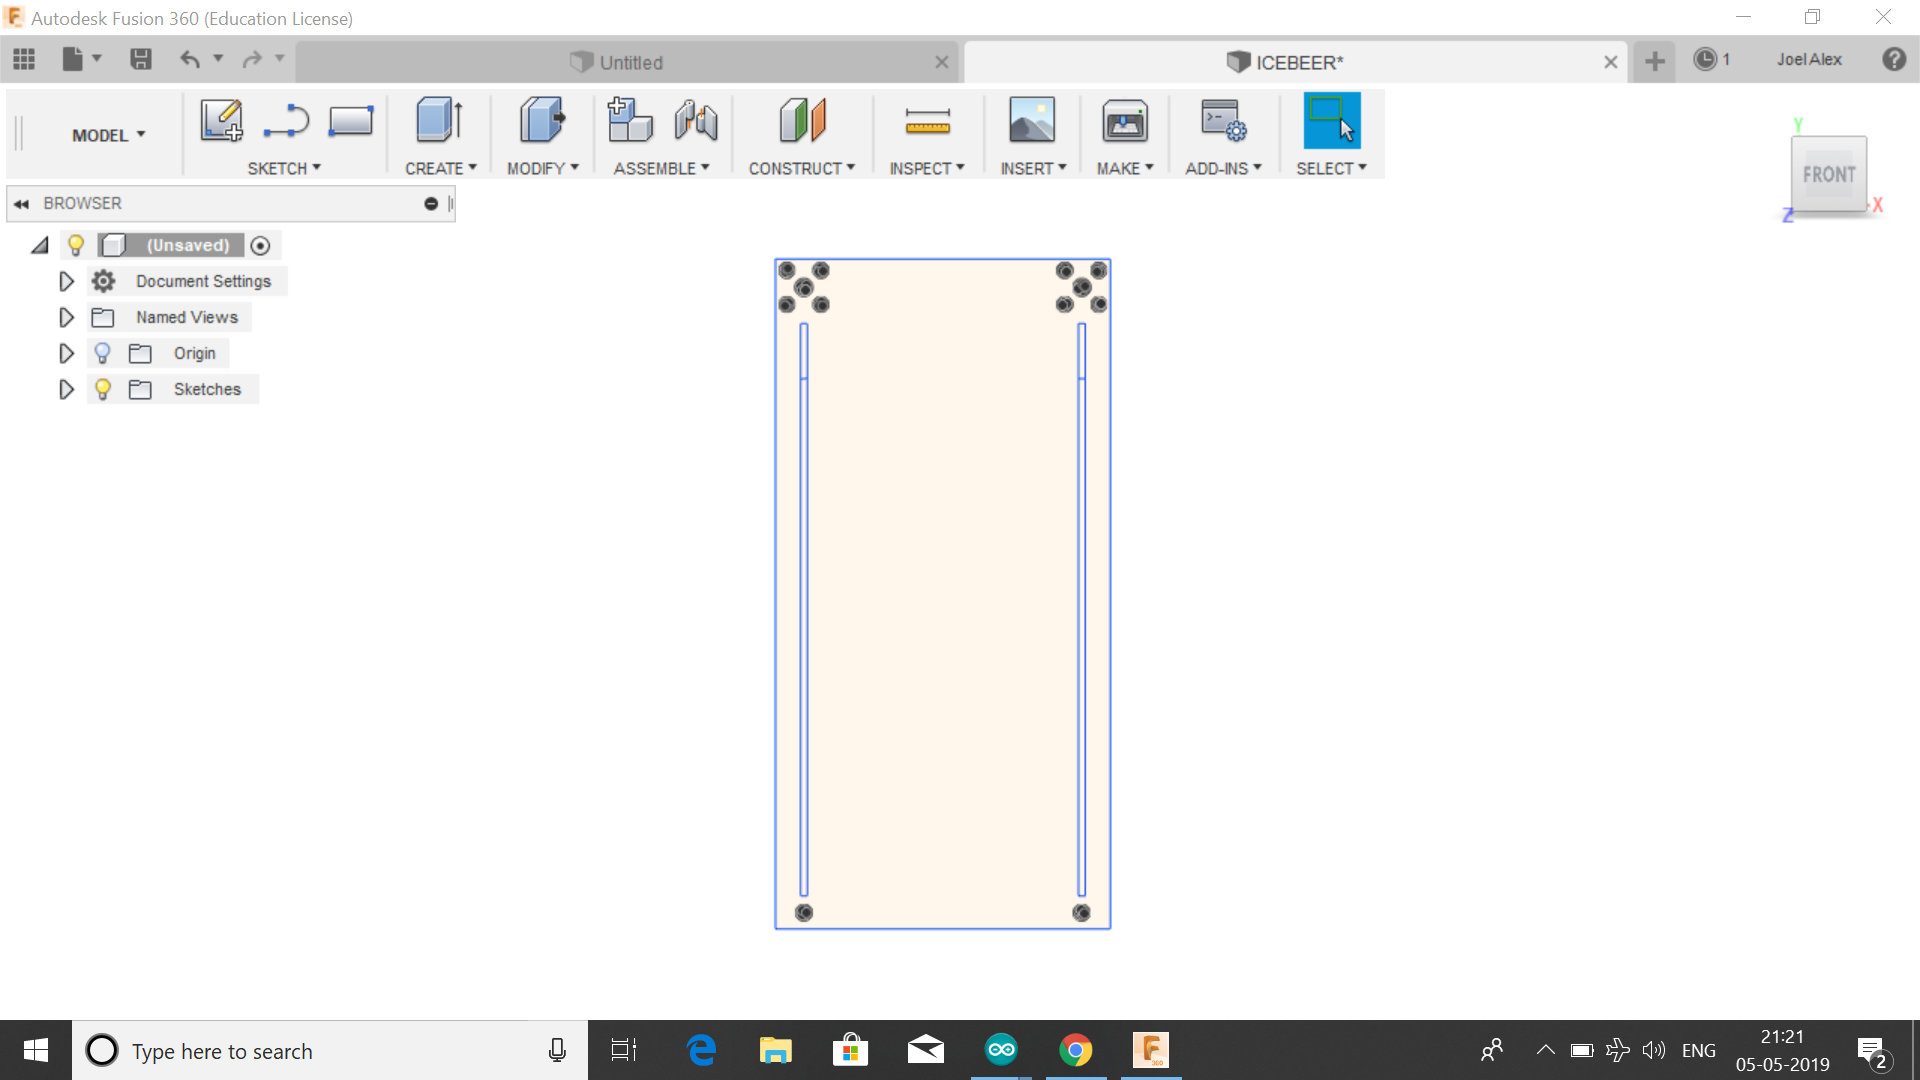The image size is (1920, 1080).
Task: Toggle visibility bulb for Sketches folder
Action: tap(102, 389)
